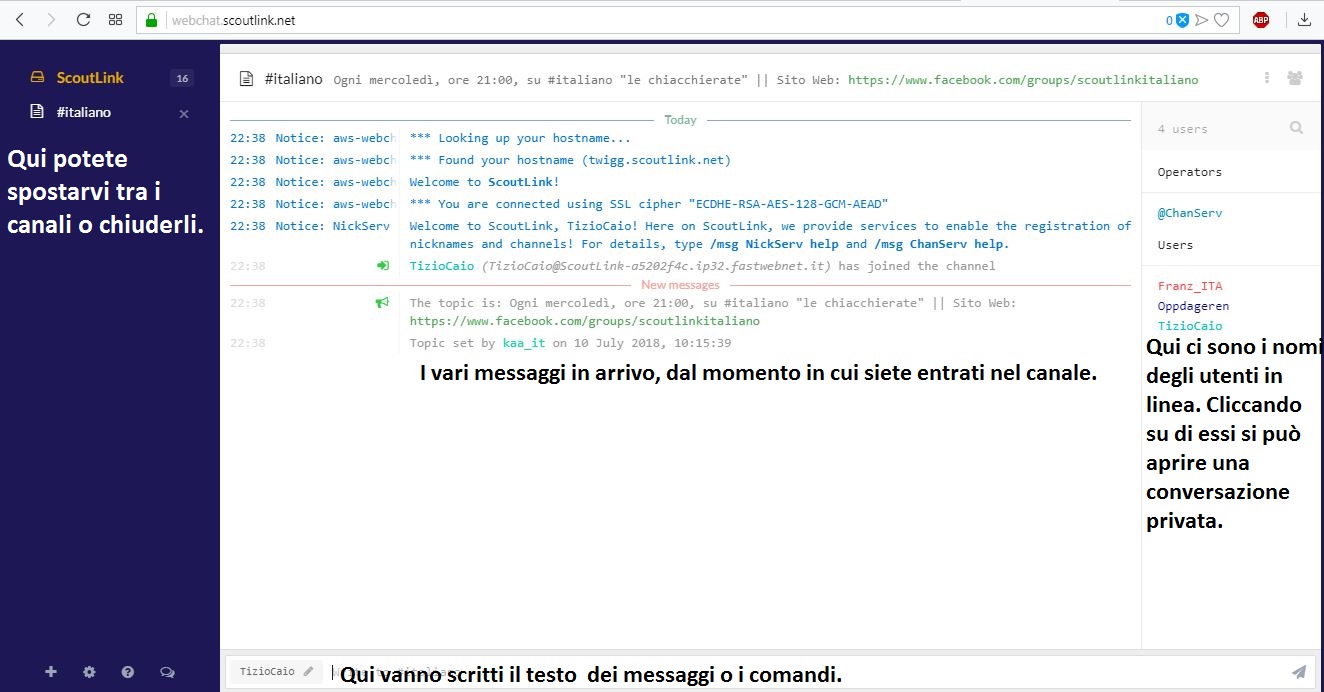Send message with paper plane icon
This screenshot has height=692, width=1324.
pos(1299,672)
